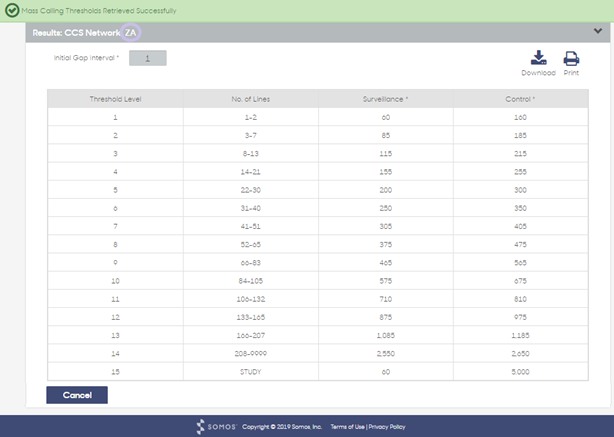
Task: Click the No. of Lines column header
Action: coord(251,99)
